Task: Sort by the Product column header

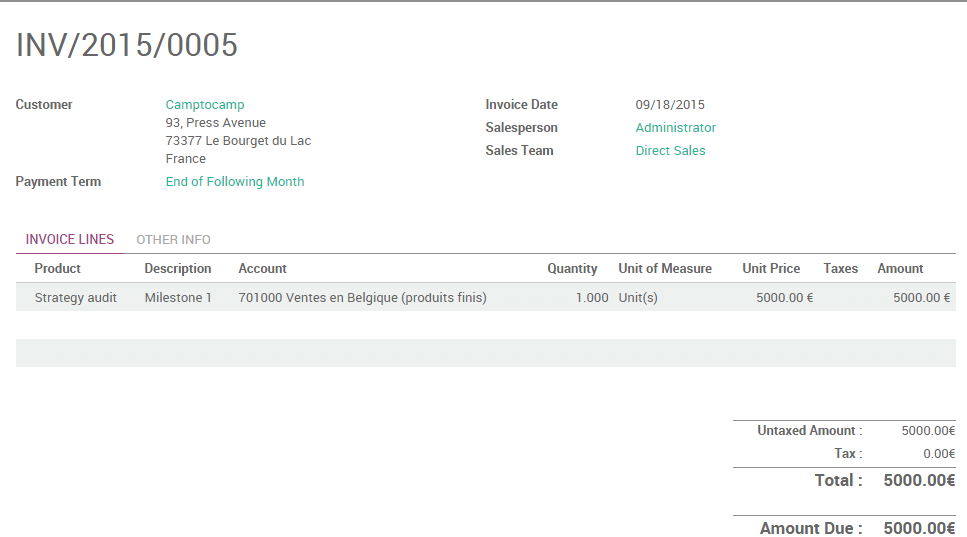Action: pyautogui.click(x=57, y=269)
